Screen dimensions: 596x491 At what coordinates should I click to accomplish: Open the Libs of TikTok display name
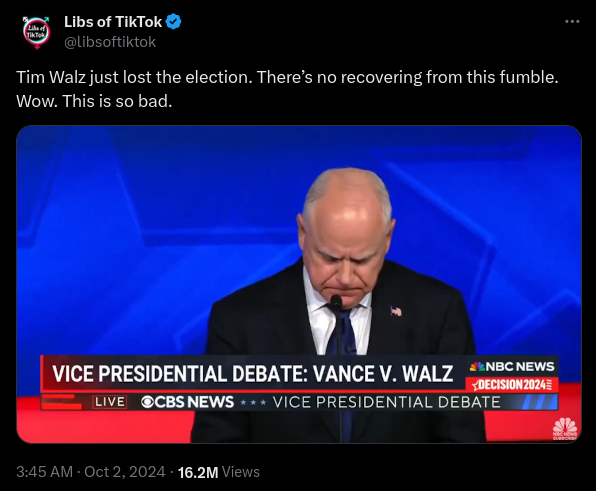click(113, 22)
